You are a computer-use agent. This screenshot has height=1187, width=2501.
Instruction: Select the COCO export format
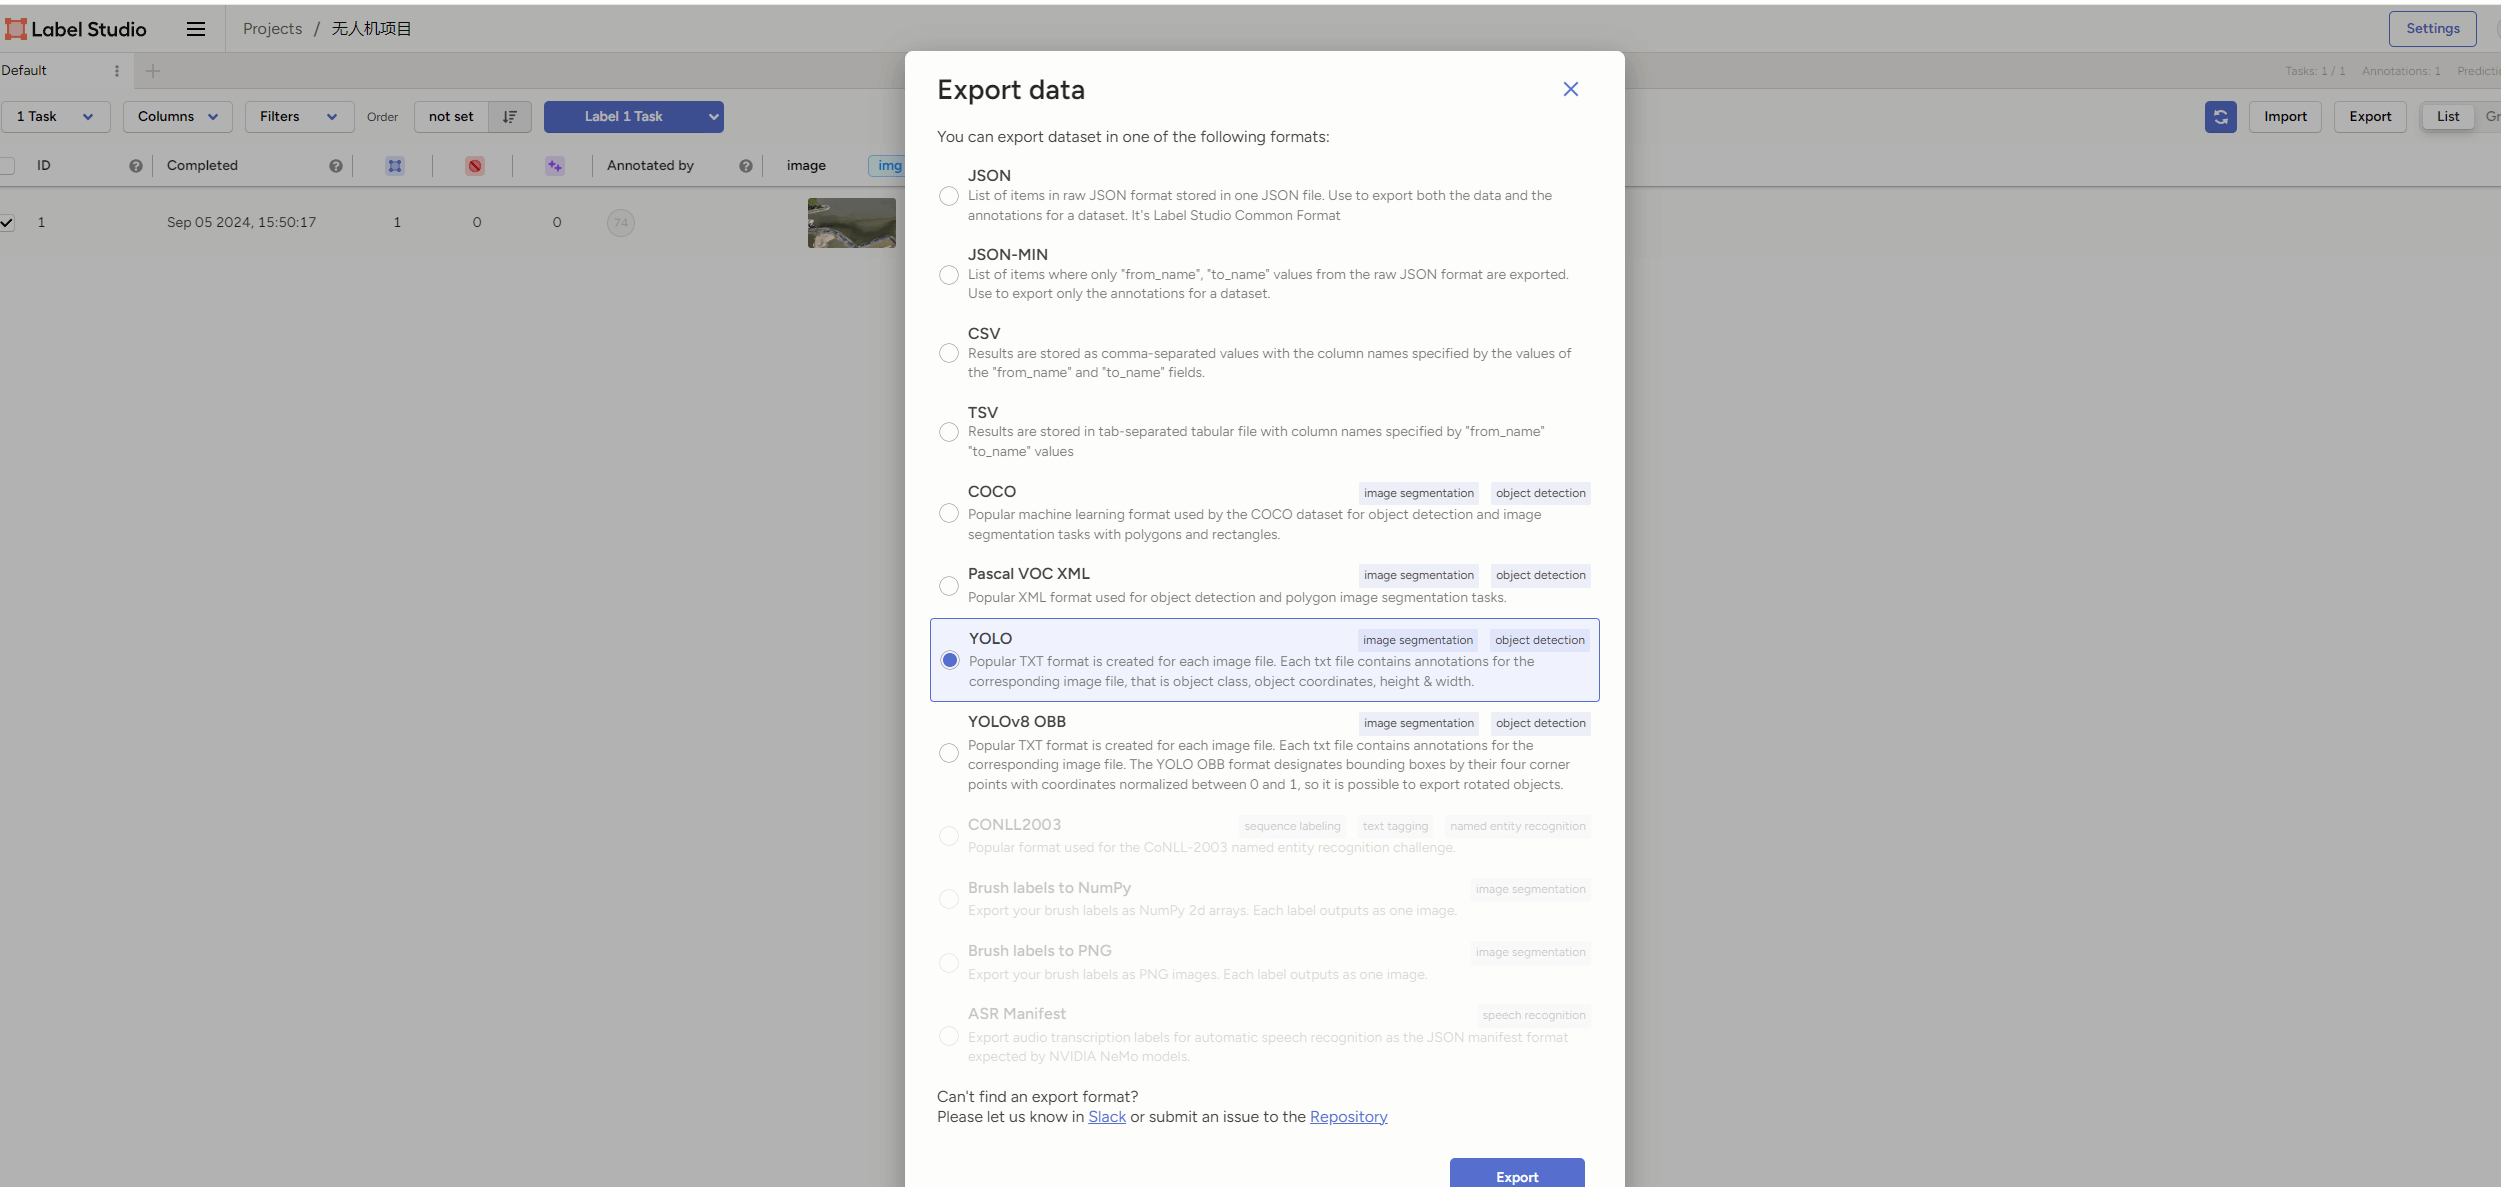pyautogui.click(x=949, y=513)
